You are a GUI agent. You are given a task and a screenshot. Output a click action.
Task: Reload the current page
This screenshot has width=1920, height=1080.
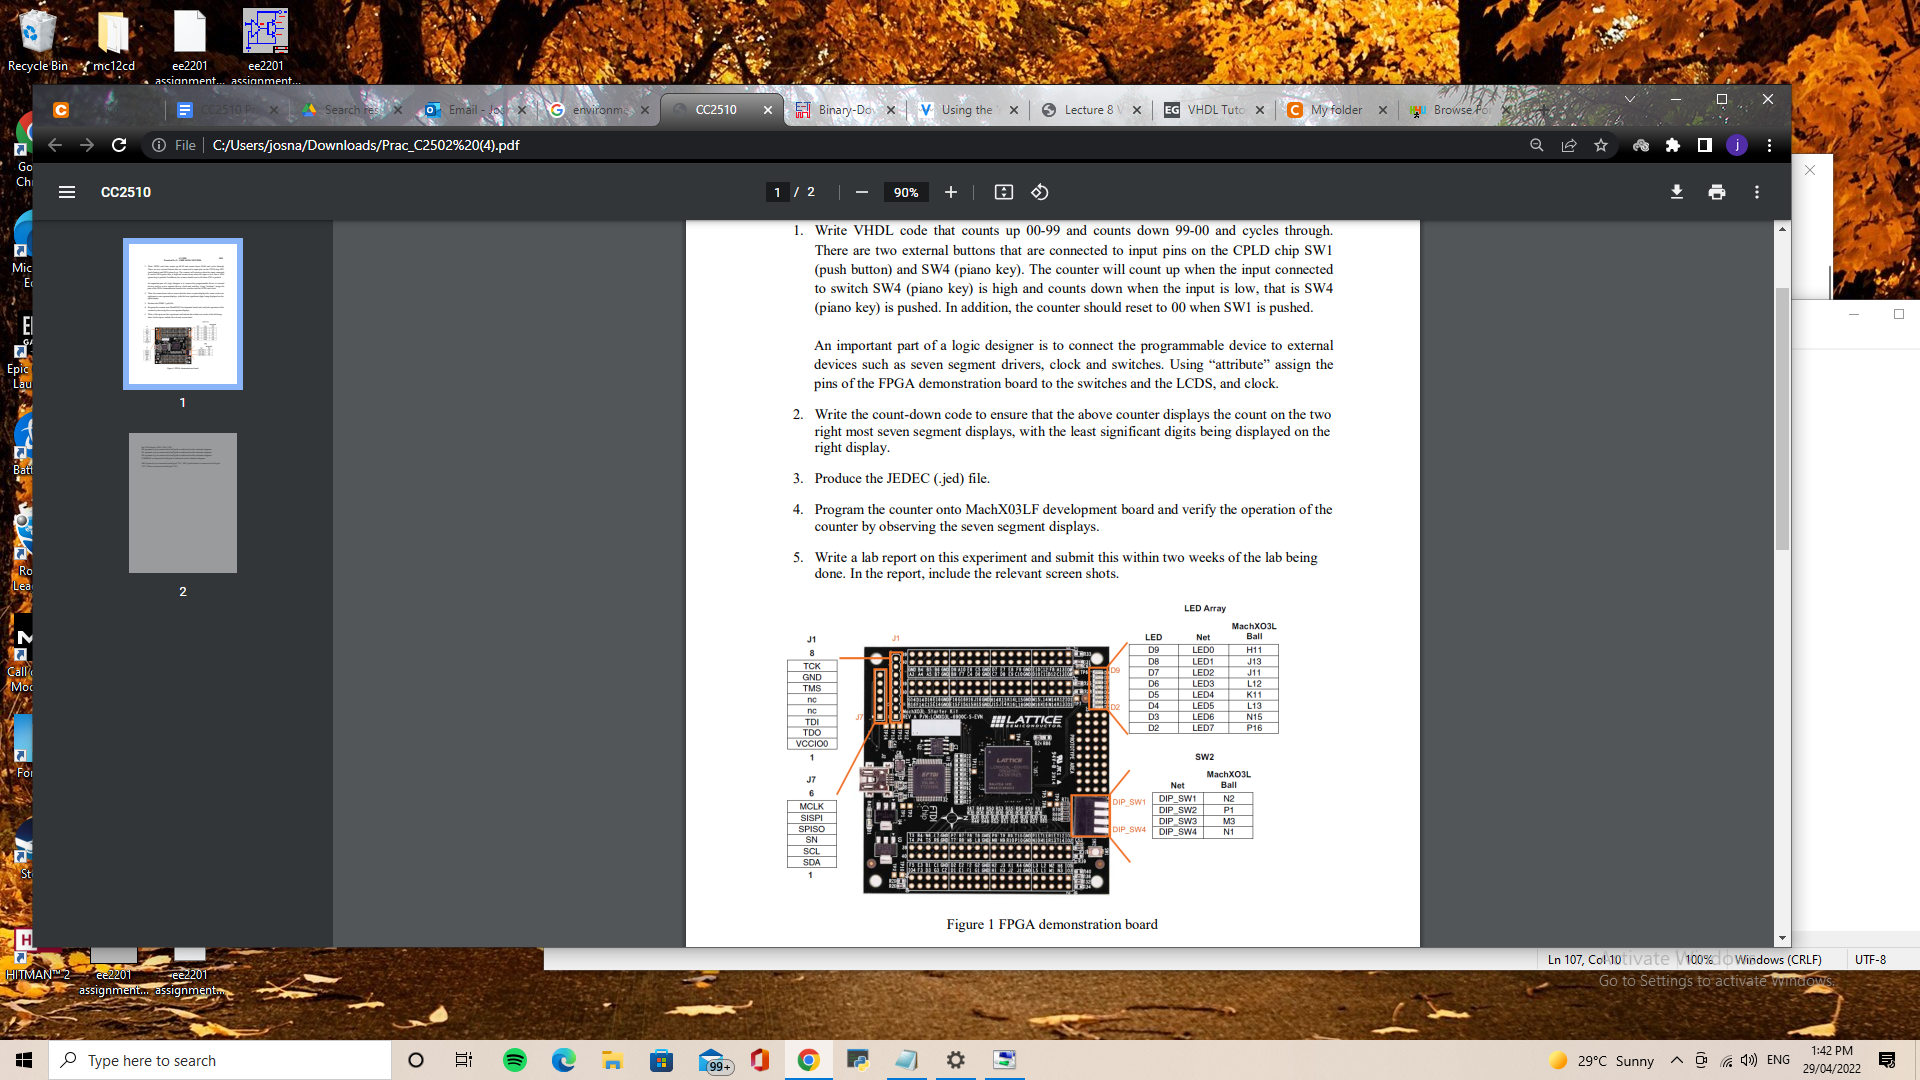tap(119, 145)
